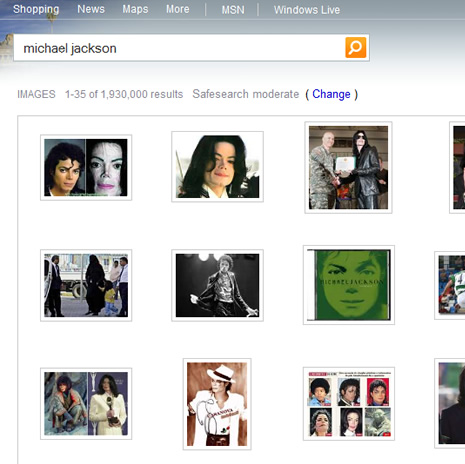Screen dimensions: 465x464
Task: Open the soldier handshake certificate thumbnail
Action: [348, 167]
